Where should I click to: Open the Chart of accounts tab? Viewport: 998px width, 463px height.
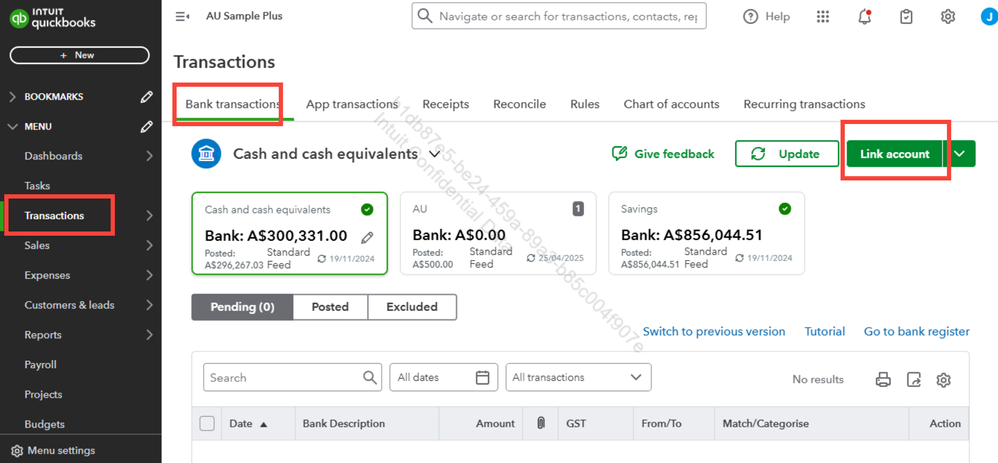pyautogui.click(x=671, y=104)
